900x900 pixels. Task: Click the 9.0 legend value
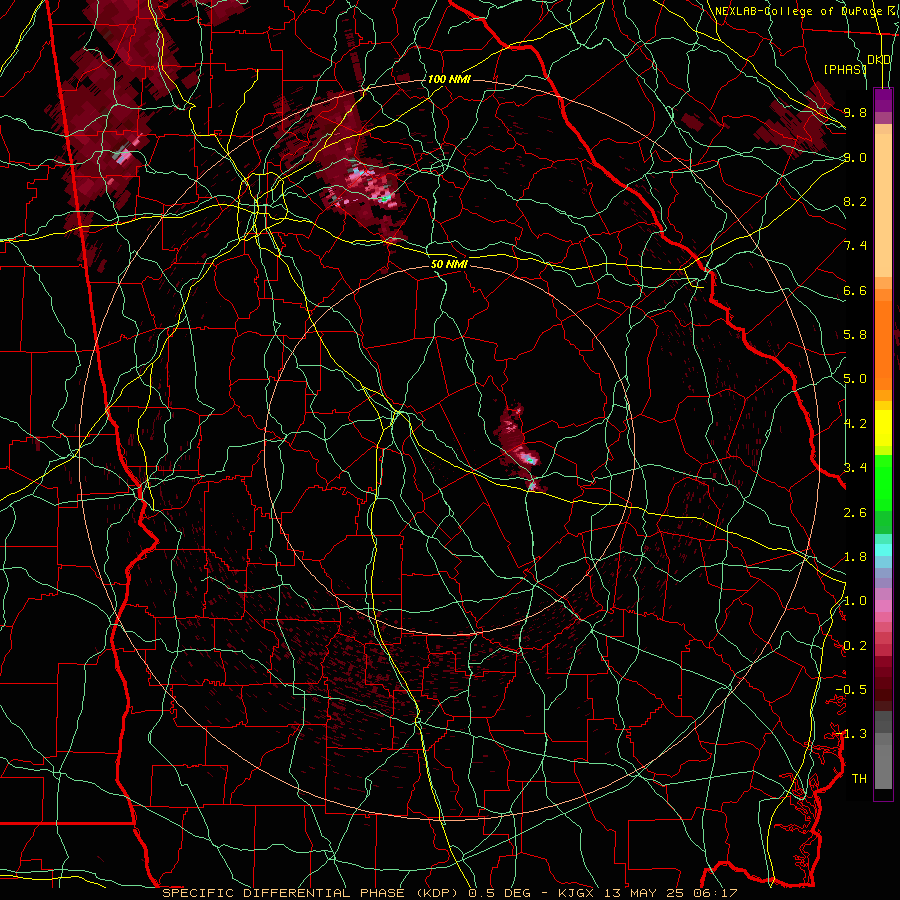click(855, 157)
